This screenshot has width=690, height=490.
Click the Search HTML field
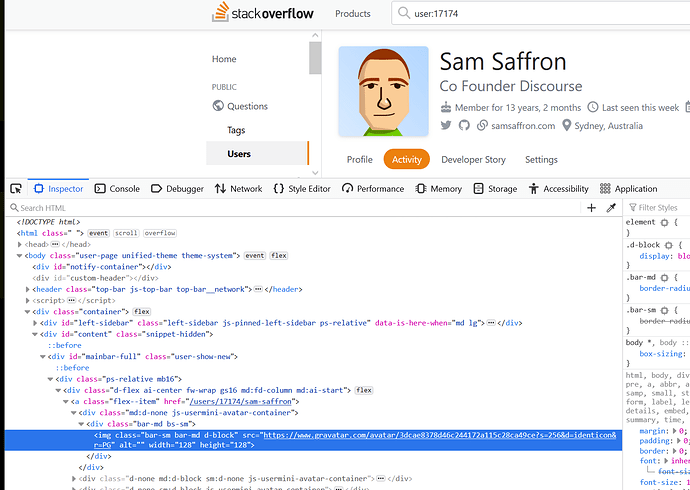click(x=295, y=208)
